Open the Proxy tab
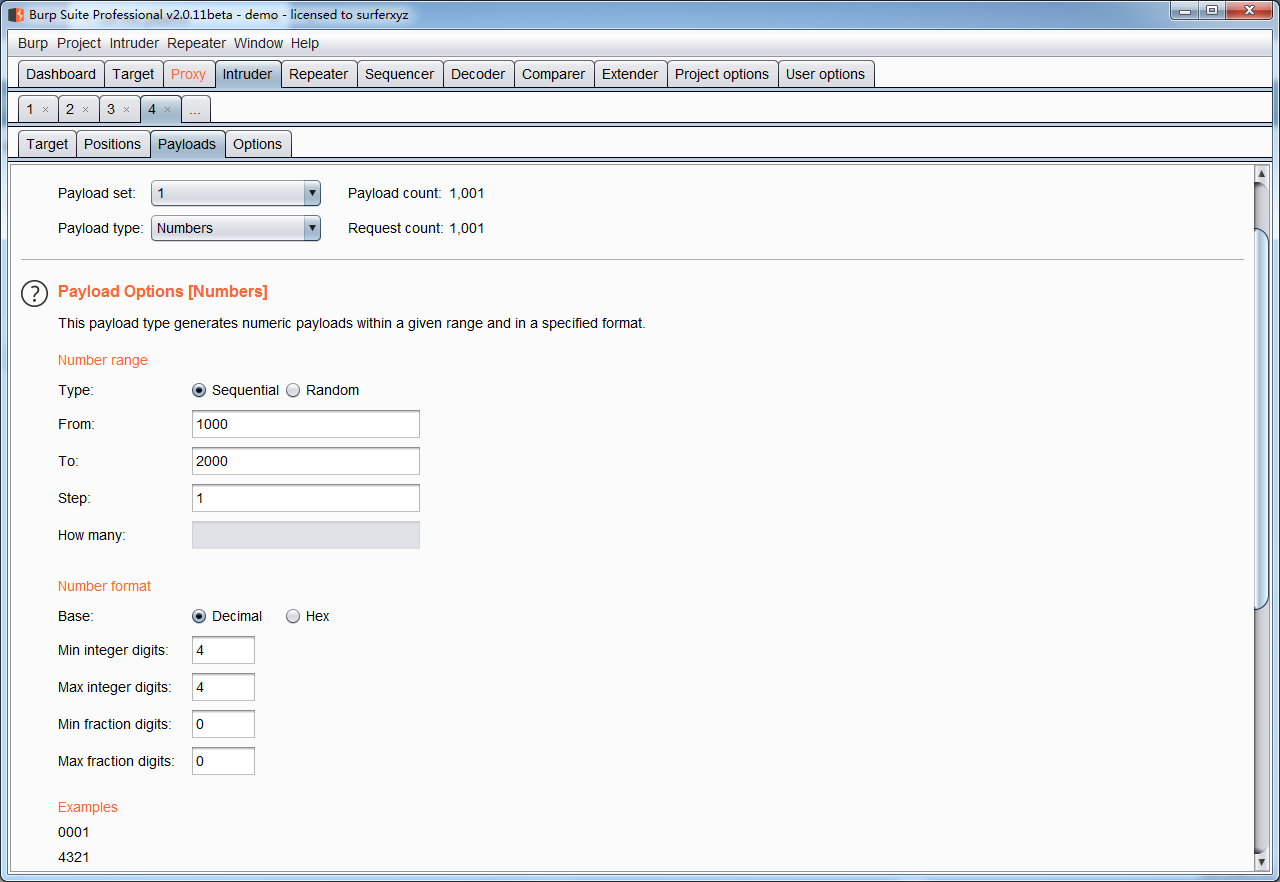The width and height of the screenshot is (1280, 882). click(x=189, y=73)
